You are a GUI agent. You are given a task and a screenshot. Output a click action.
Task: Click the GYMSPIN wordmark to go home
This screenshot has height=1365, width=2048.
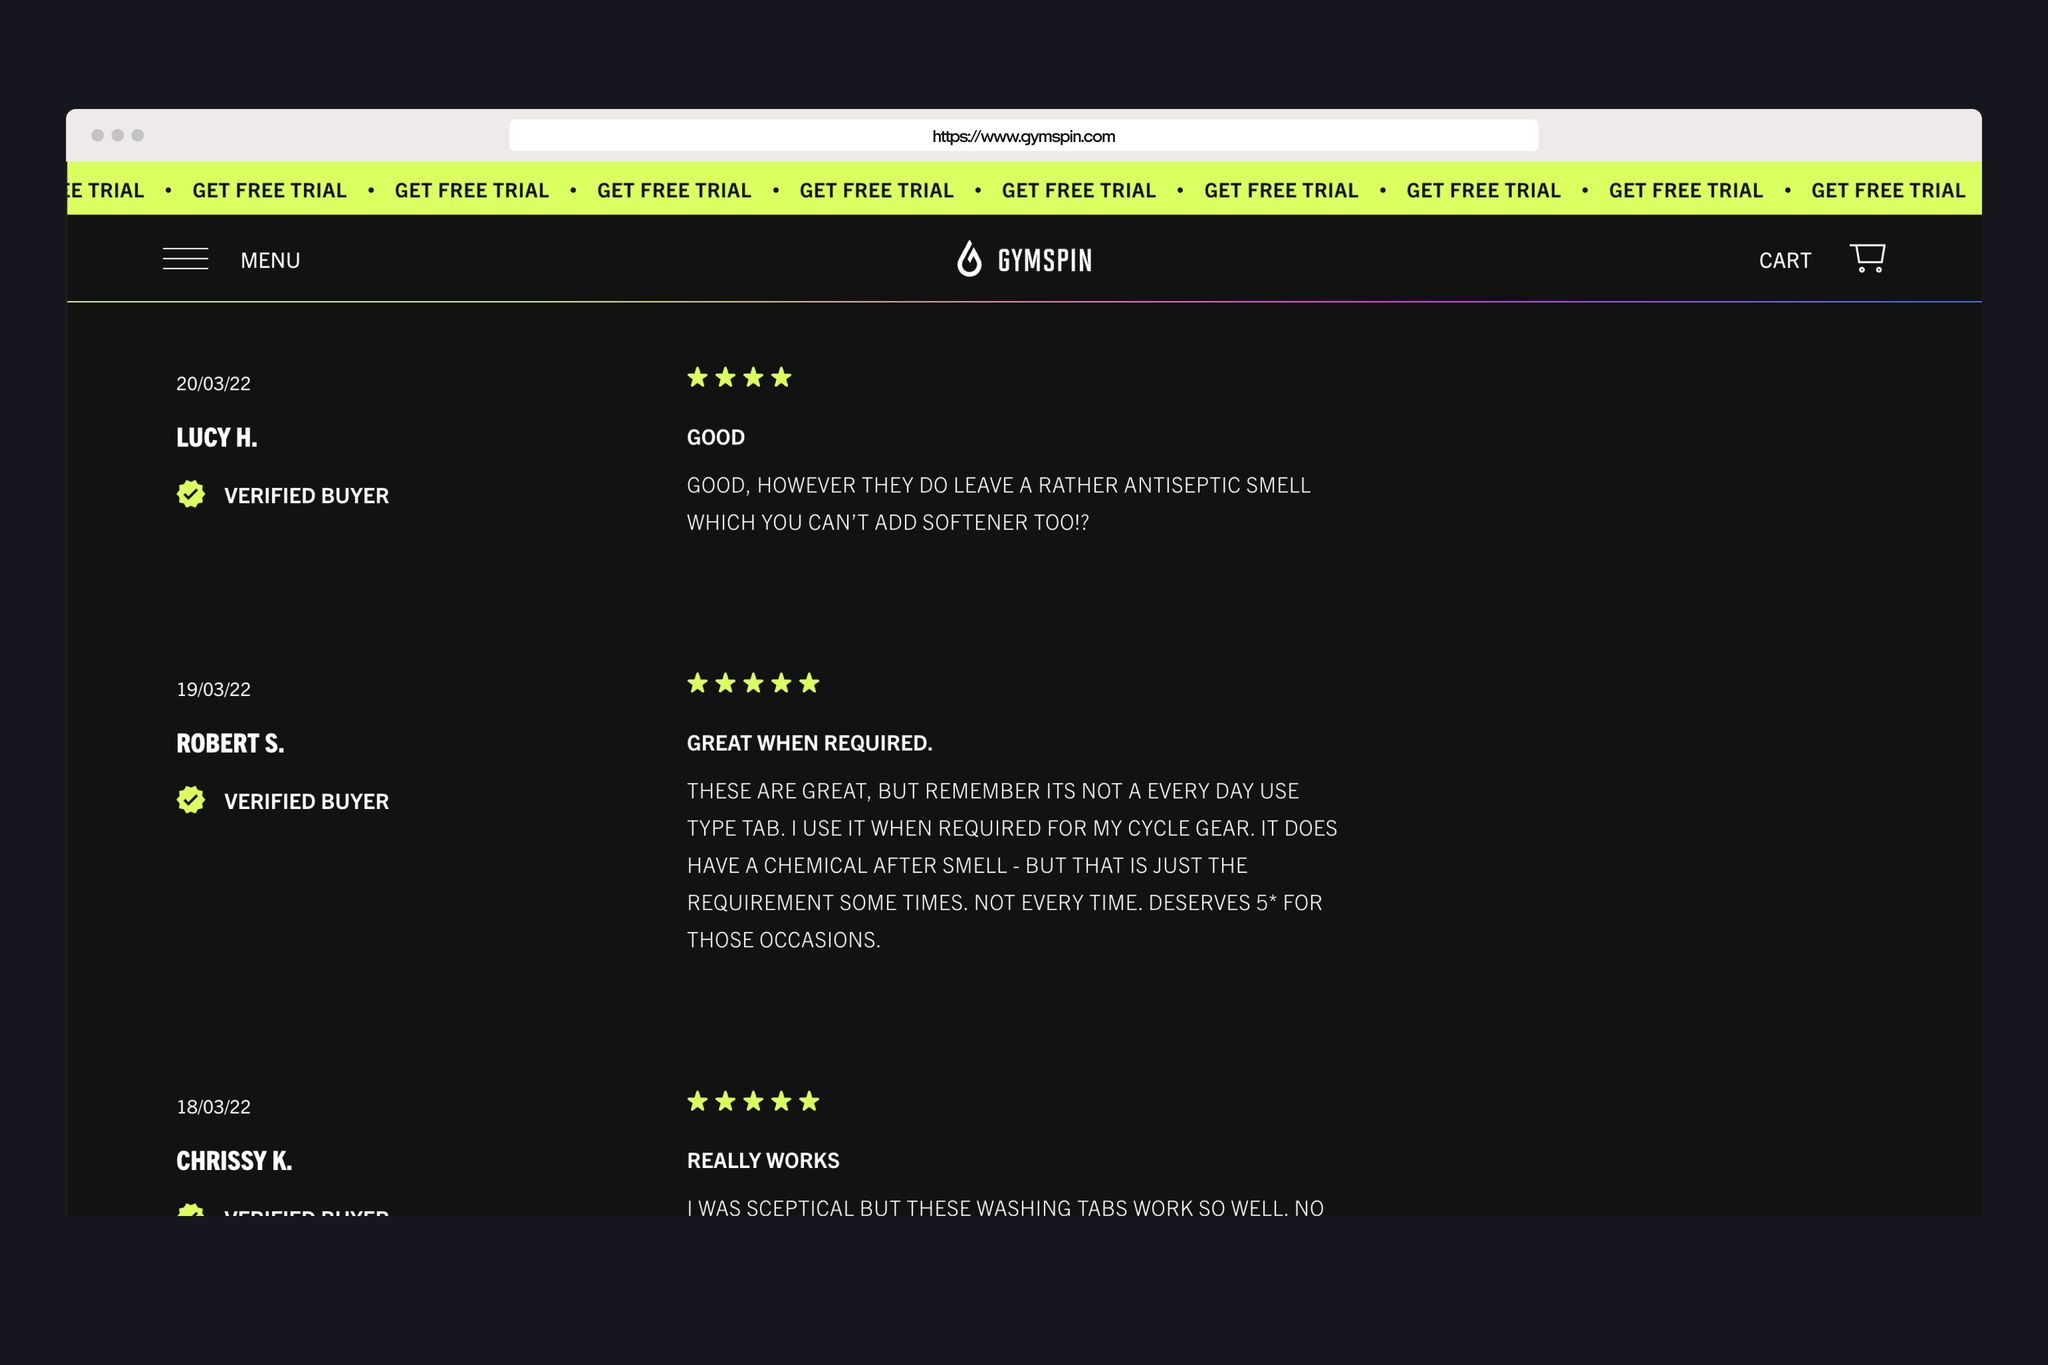click(1044, 261)
